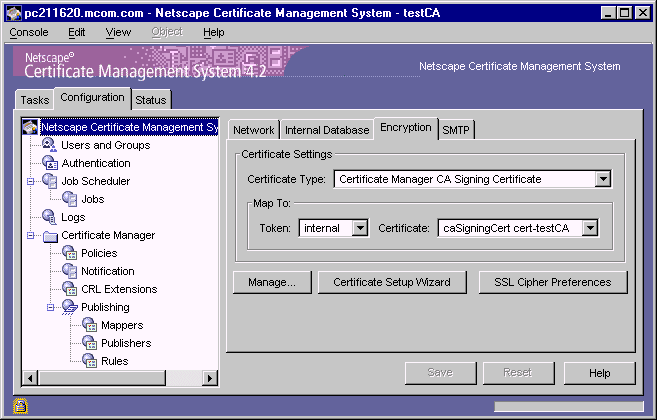Open the Console menu
The height and width of the screenshot is (420, 657).
(x=29, y=32)
